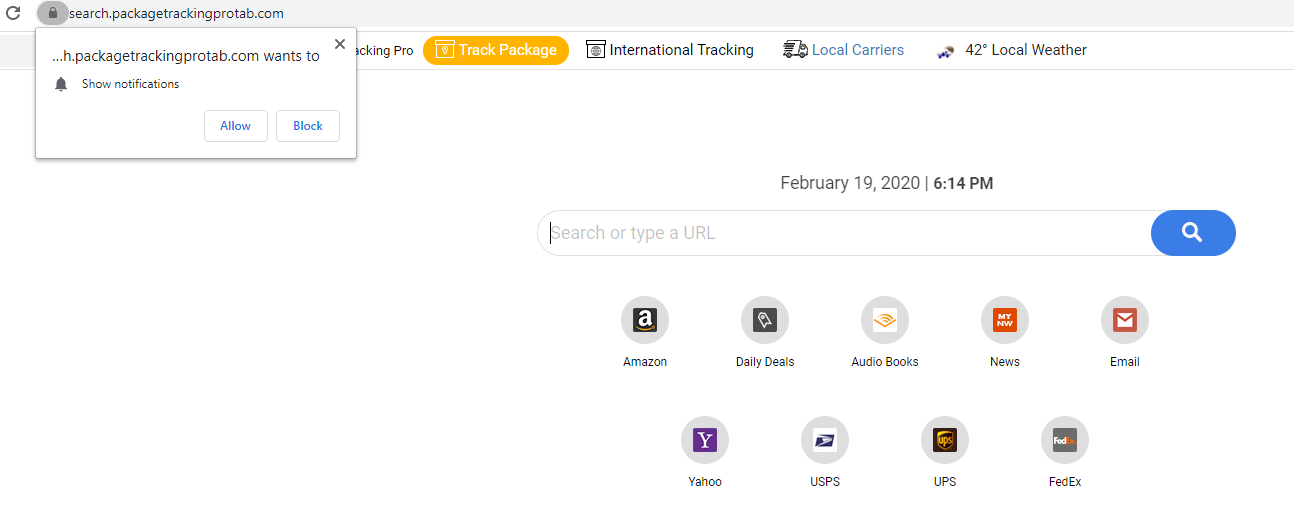The image size is (1294, 523).
Task: Open the Daily Deals tag icon
Action: coord(765,321)
